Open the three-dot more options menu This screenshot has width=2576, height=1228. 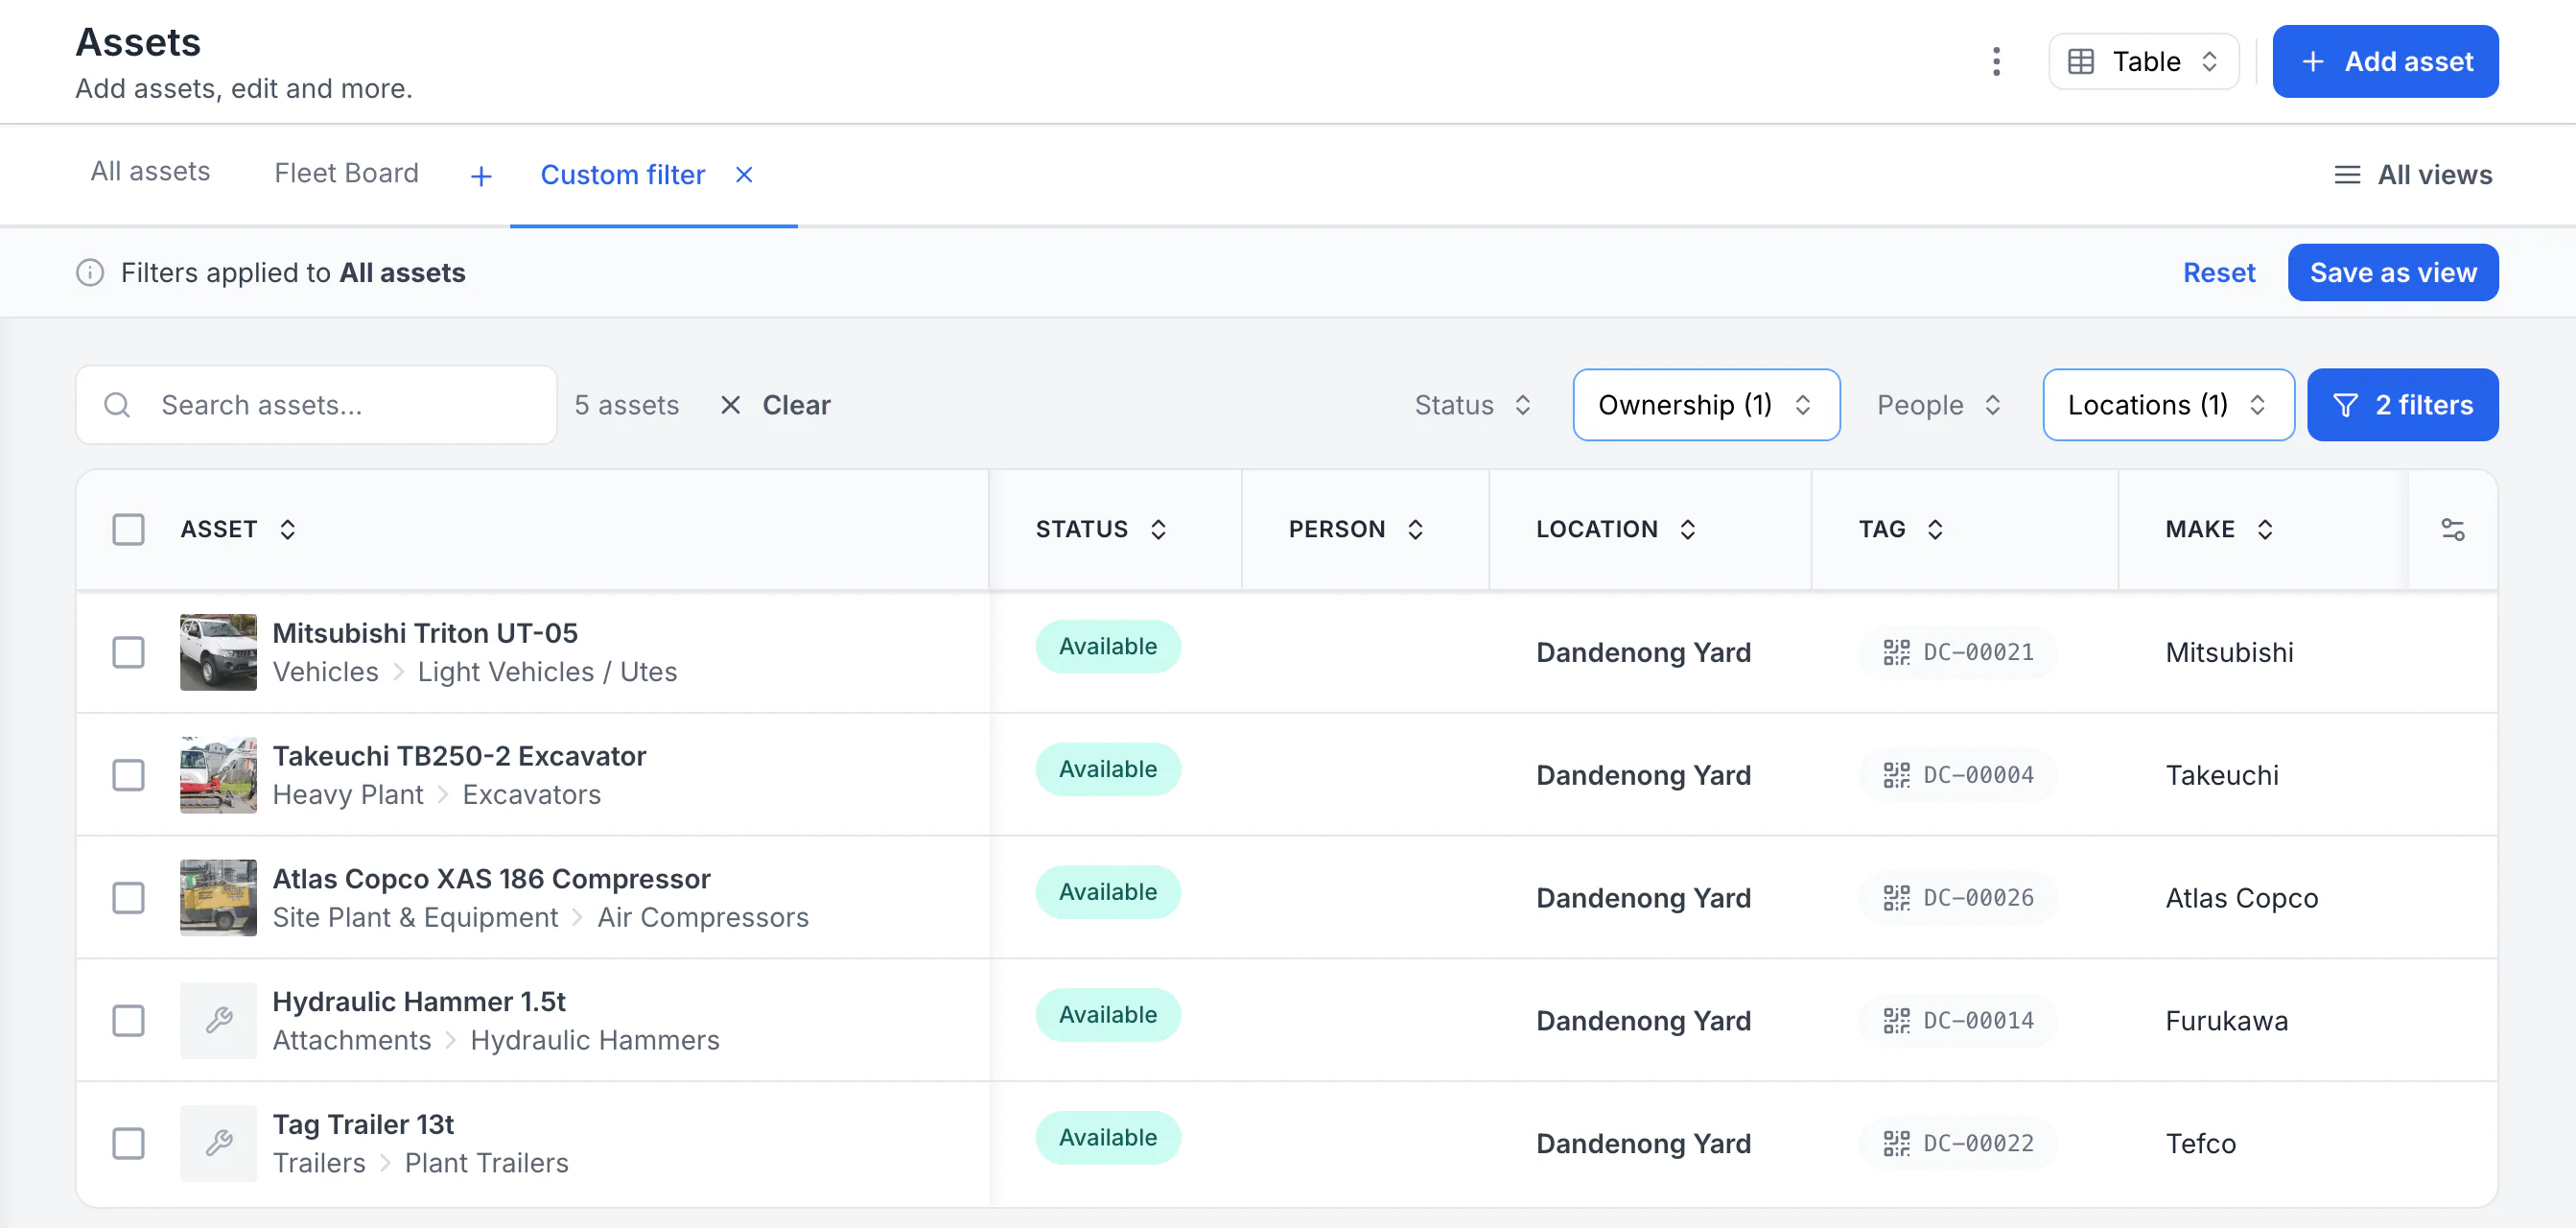point(1996,62)
